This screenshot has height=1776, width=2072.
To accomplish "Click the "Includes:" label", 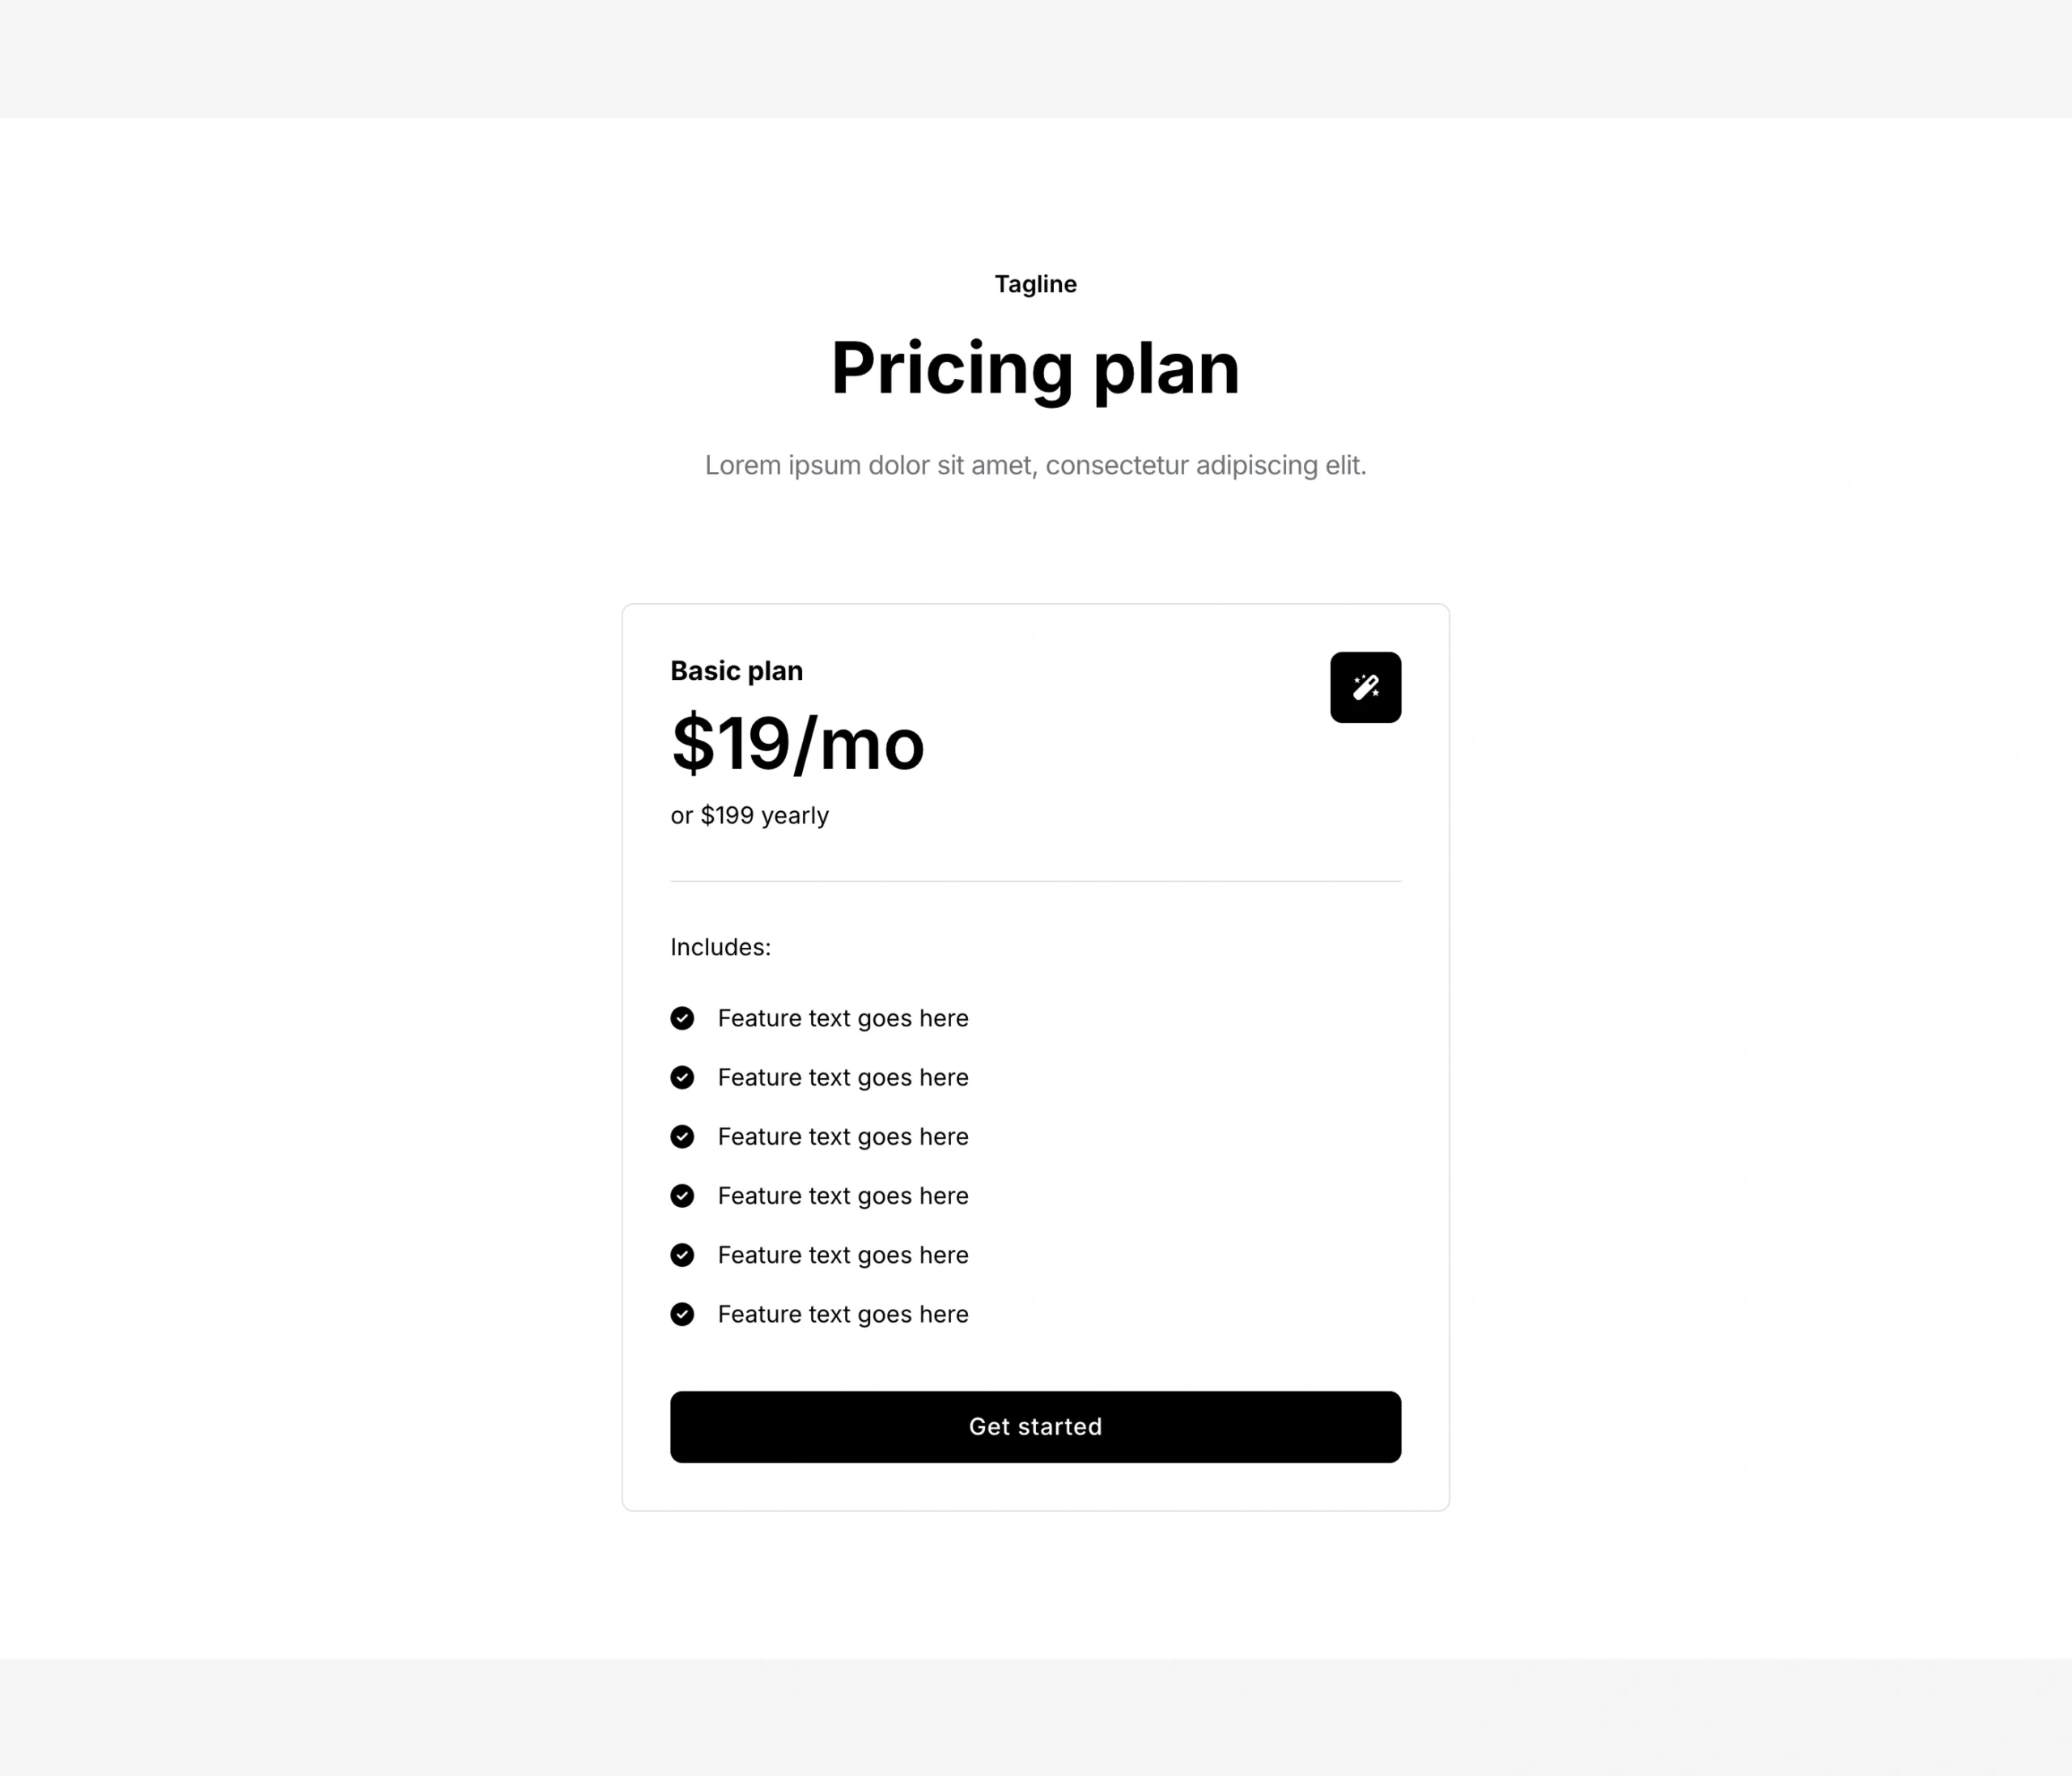I will tap(720, 947).
